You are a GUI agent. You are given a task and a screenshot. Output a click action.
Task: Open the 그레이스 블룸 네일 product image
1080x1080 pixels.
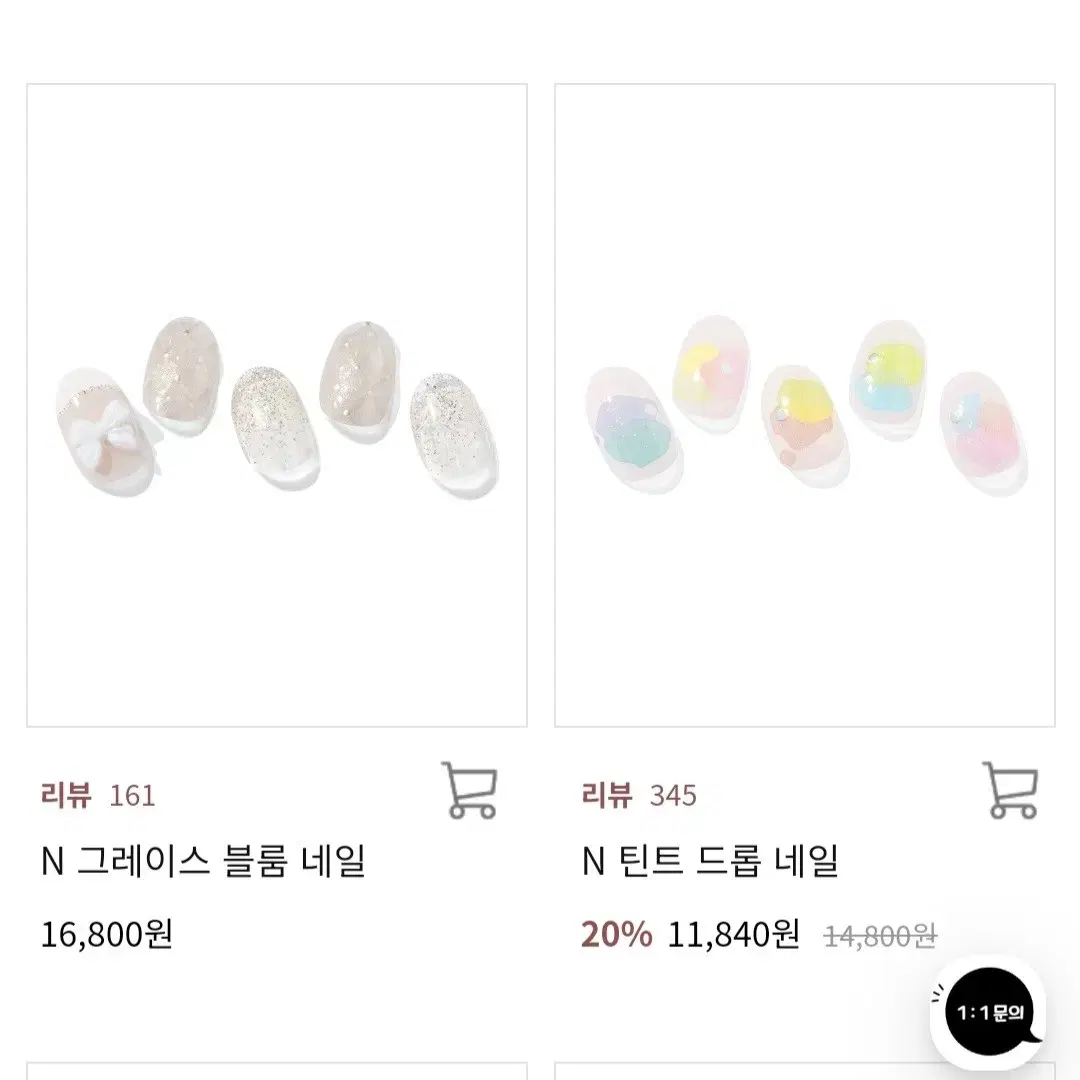[x=277, y=405]
